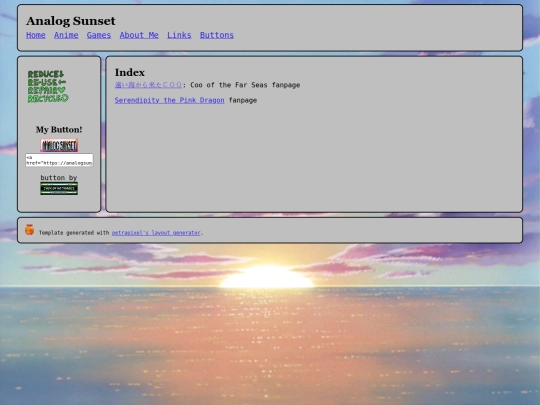Screen dimensions: 540x405
Task: Open the Home navigation link
Action: point(36,35)
